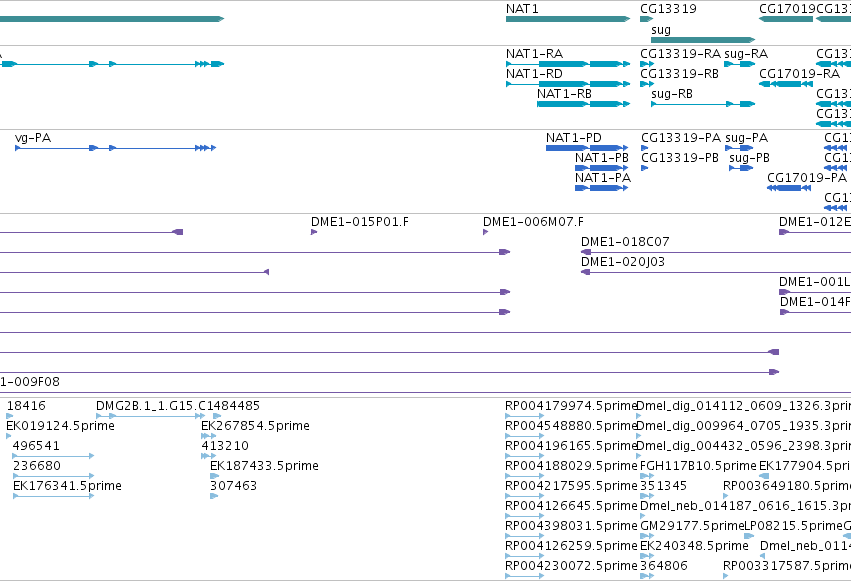Select the RP004230072.5prime EST
Screen dimensions: 851x581
(x=524, y=576)
